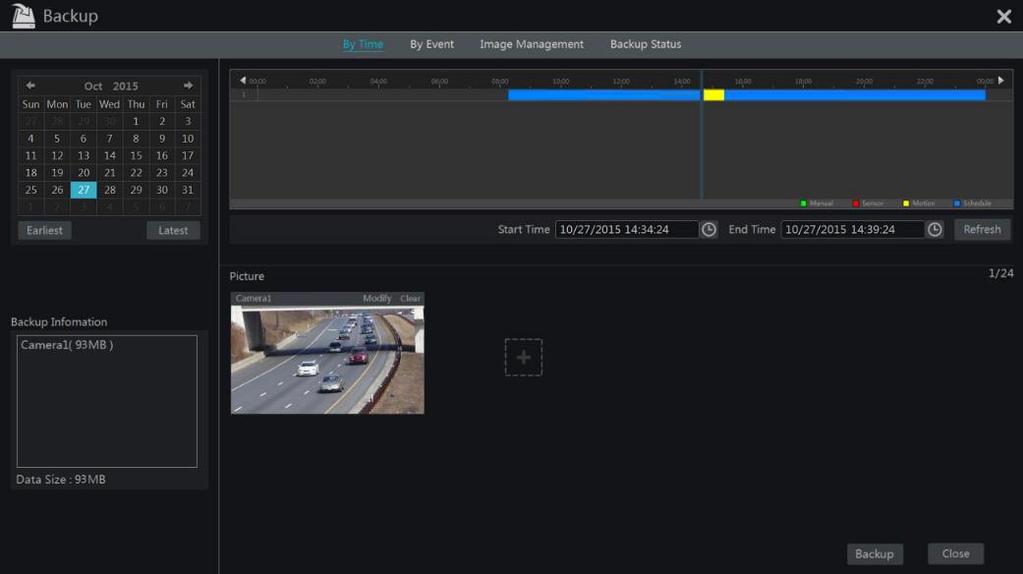Click the bottom Close button
Viewport: 1023px width, 574px height.
point(955,554)
